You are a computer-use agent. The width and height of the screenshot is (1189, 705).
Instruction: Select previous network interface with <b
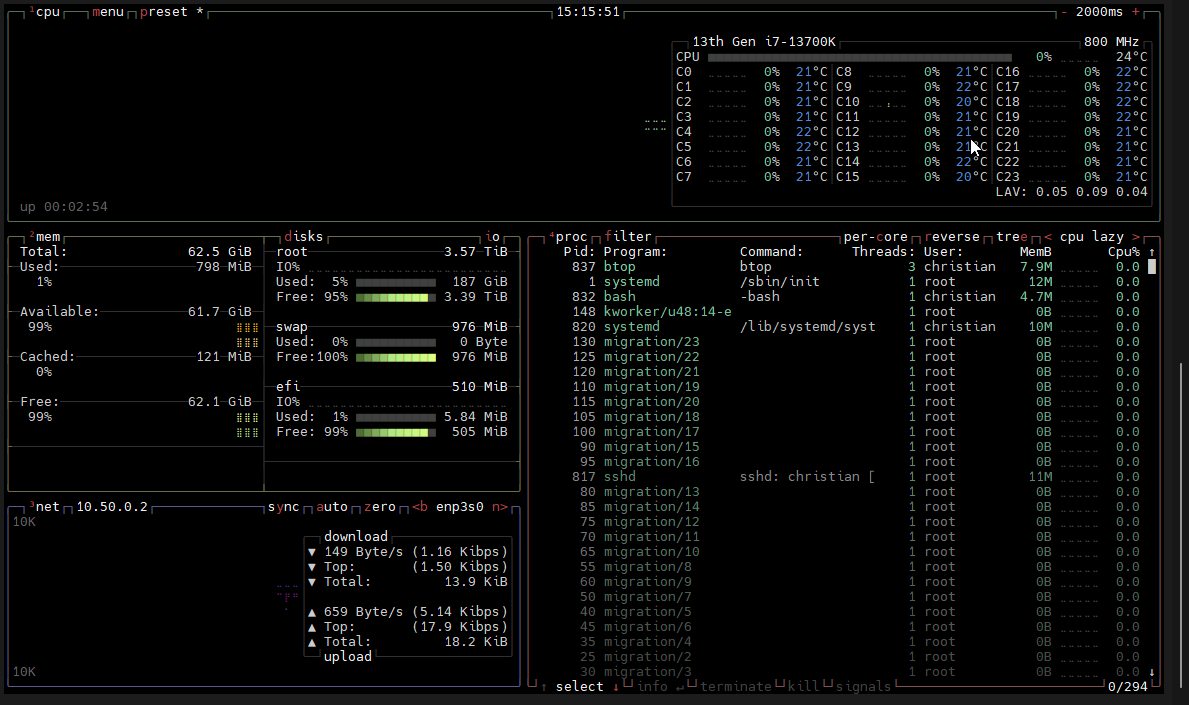click(420, 506)
